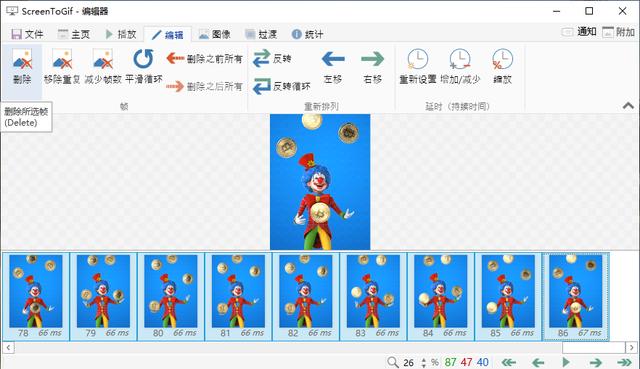Go to next frame arrow
640x369 pixels.
coord(596,362)
